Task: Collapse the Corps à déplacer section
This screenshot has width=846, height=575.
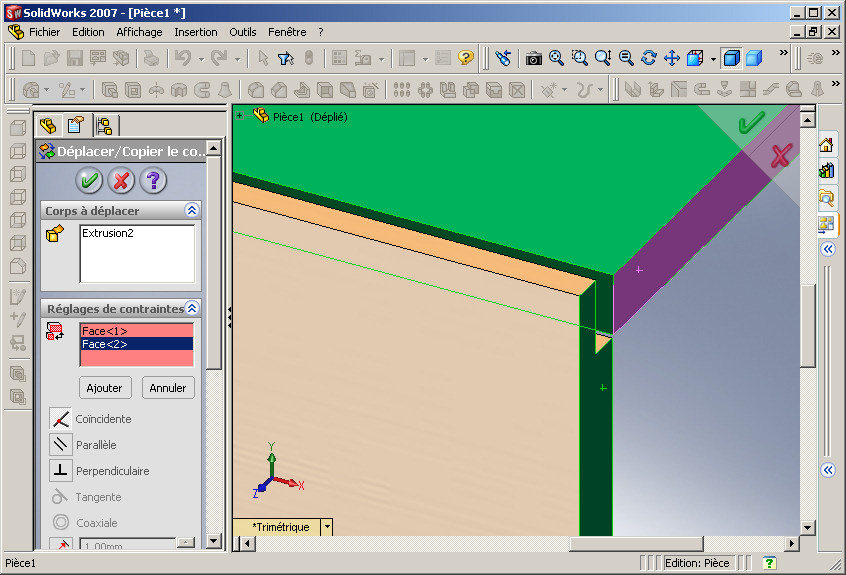Action: coord(192,210)
